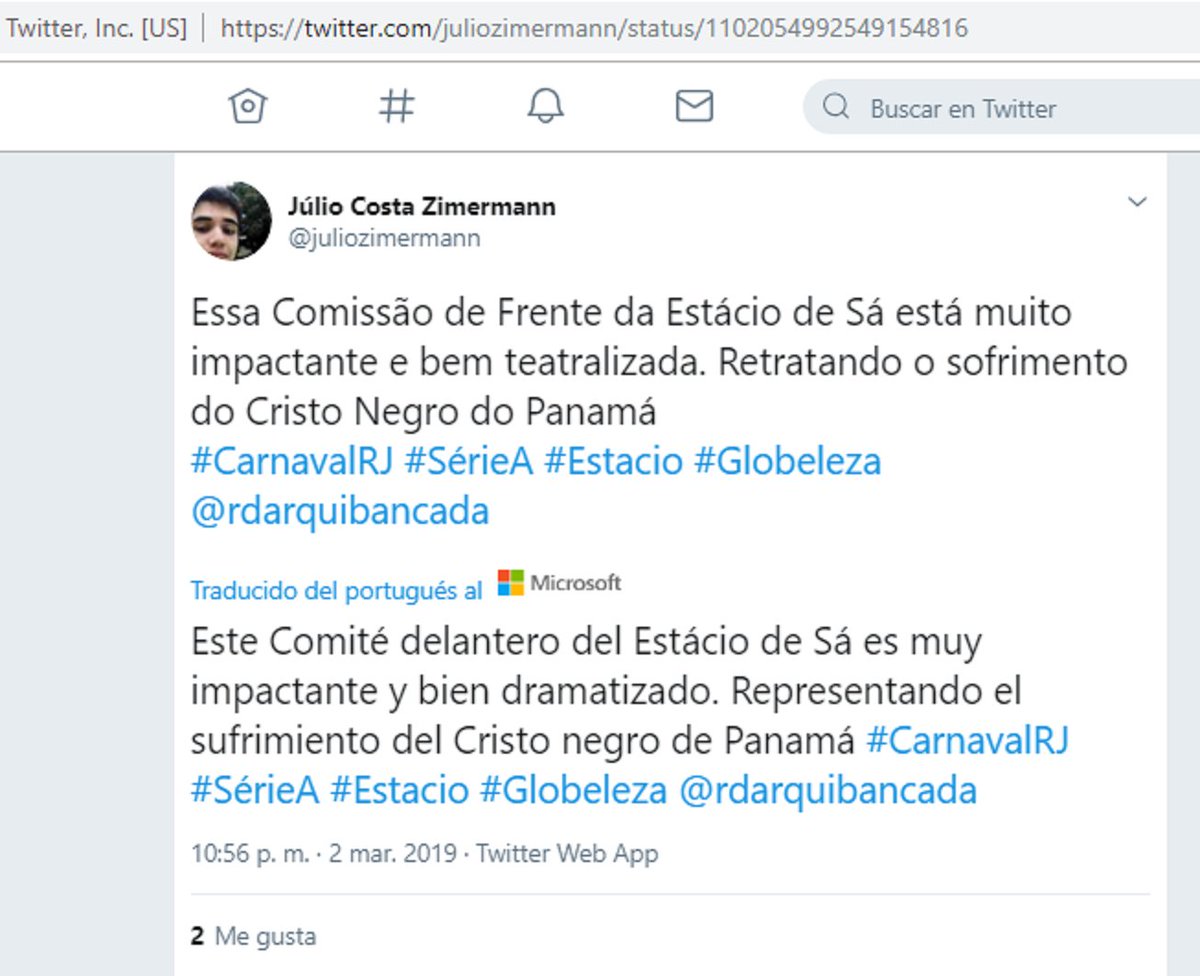Open the #Globeleza hashtag in original tweet
Image resolution: width=1200 pixels, height=976 pixels.
point(787,462)
